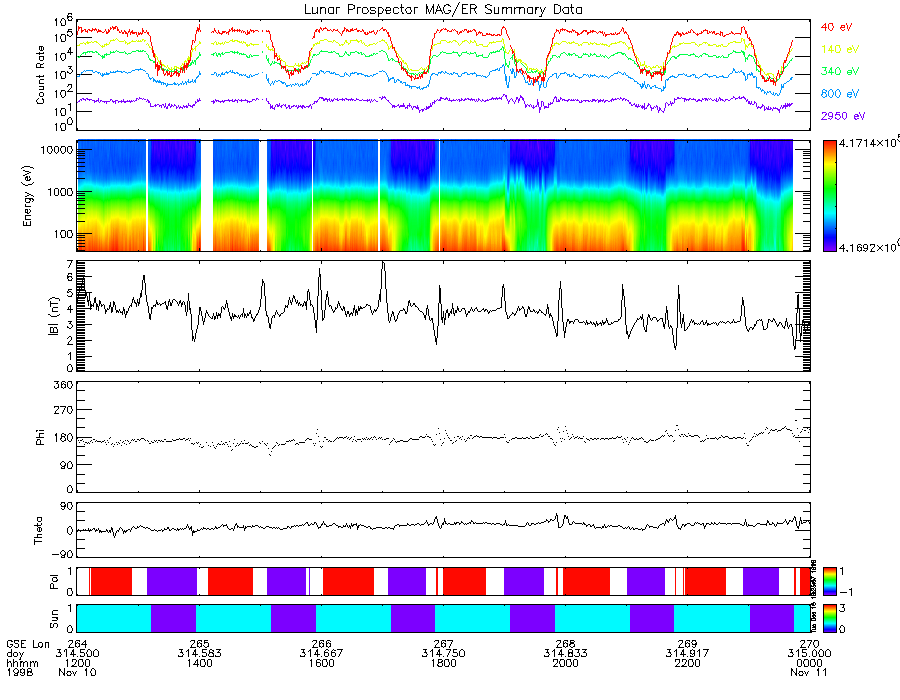Click the '1000' energy axis tick label
The image size is (900, 700).
click(60, 192)
